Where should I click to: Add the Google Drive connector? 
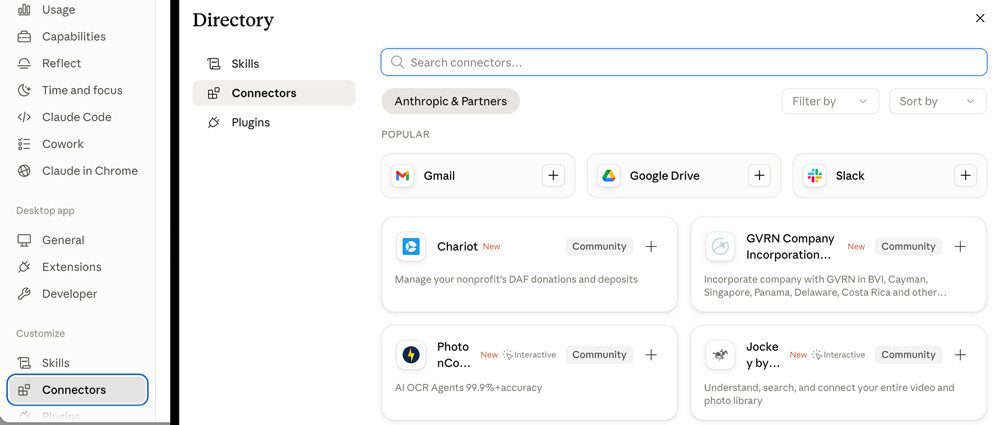coord(759,175)
